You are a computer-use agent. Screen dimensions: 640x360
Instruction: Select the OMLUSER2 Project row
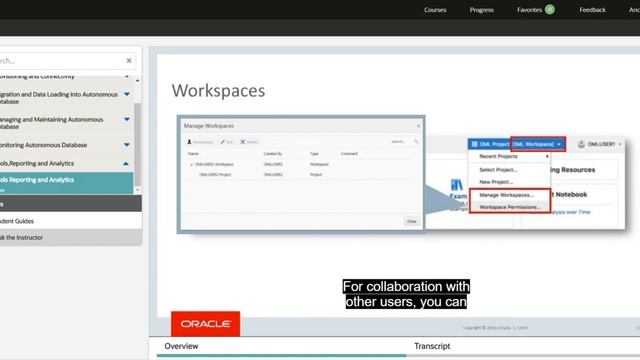pos(300,174)
